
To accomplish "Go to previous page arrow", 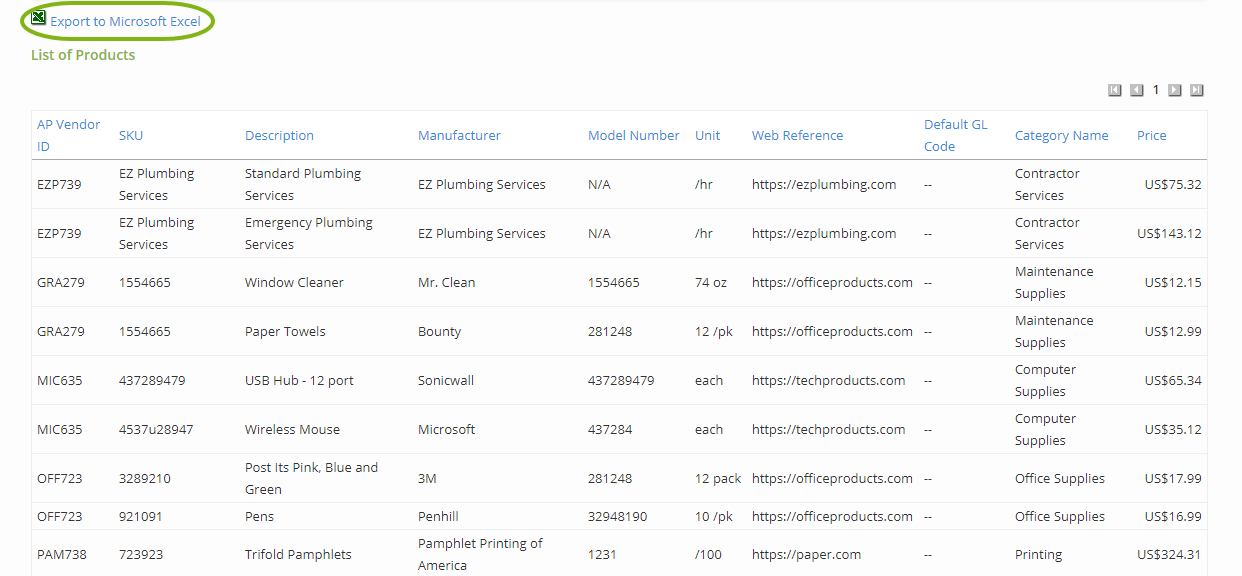I will click(1136, 90).
